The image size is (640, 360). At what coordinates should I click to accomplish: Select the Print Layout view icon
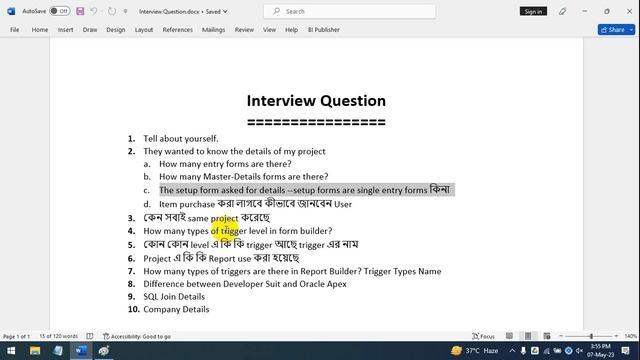(528, 336)
